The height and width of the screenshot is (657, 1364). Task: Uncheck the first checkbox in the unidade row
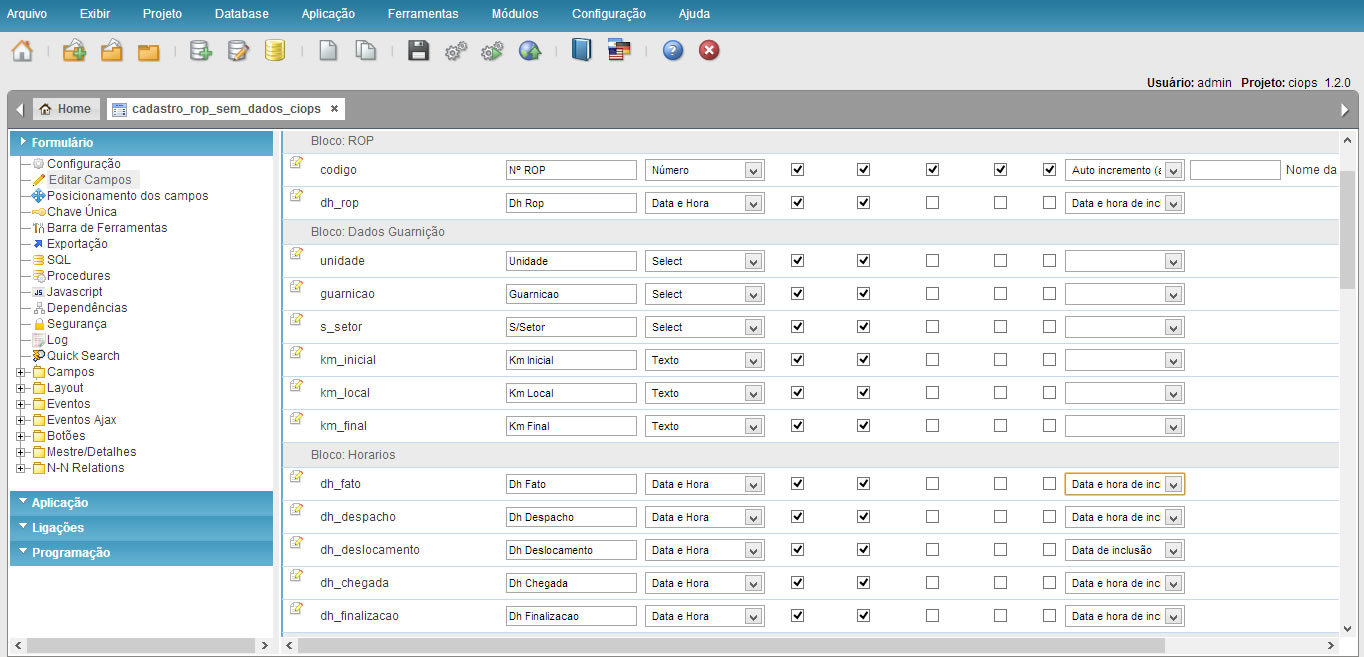pyautogui.click(x=797, y=261)
